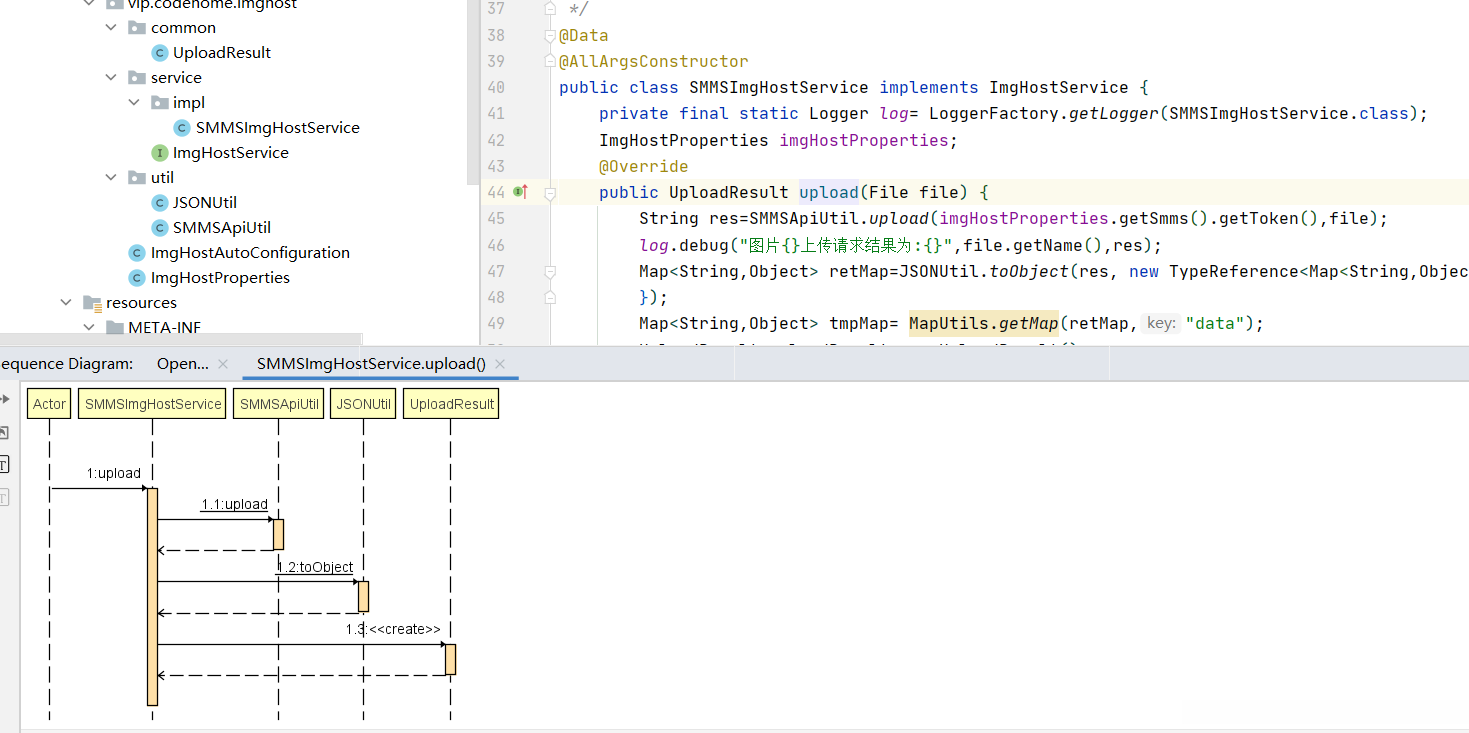Click the ImgHostProperties class icon

[137, 278]
